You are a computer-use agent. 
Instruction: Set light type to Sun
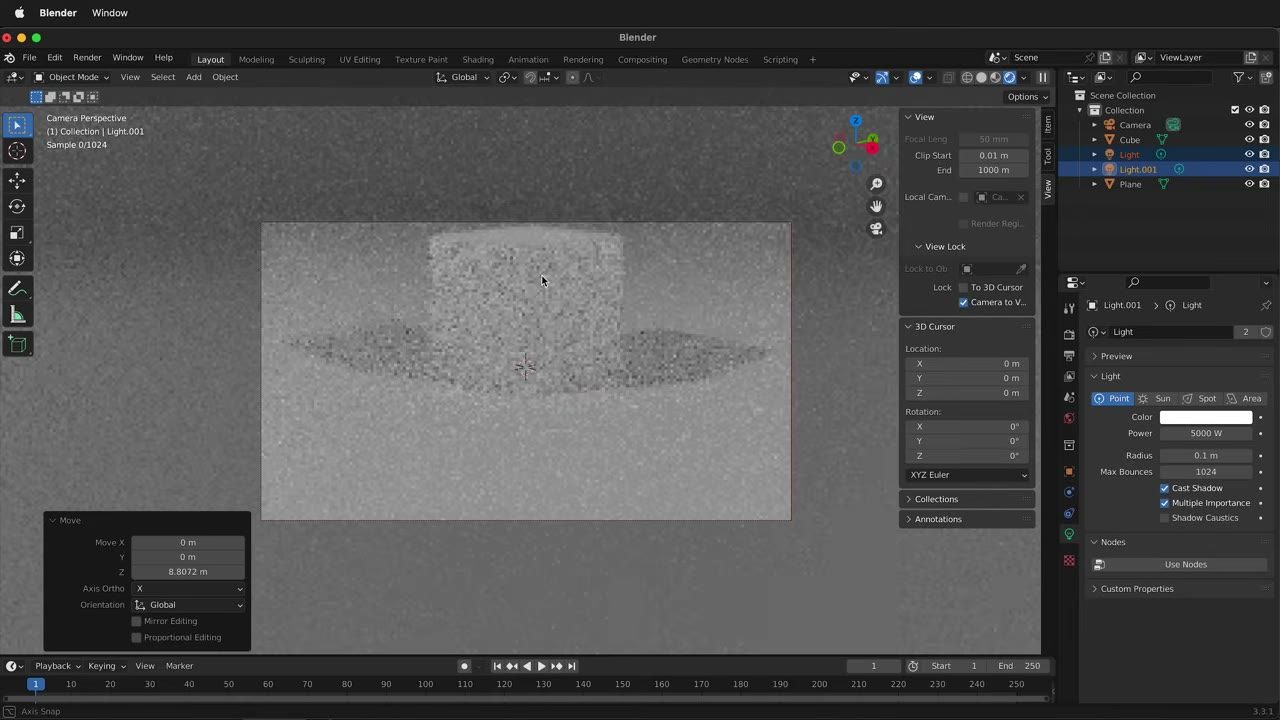click(1155, 398)
